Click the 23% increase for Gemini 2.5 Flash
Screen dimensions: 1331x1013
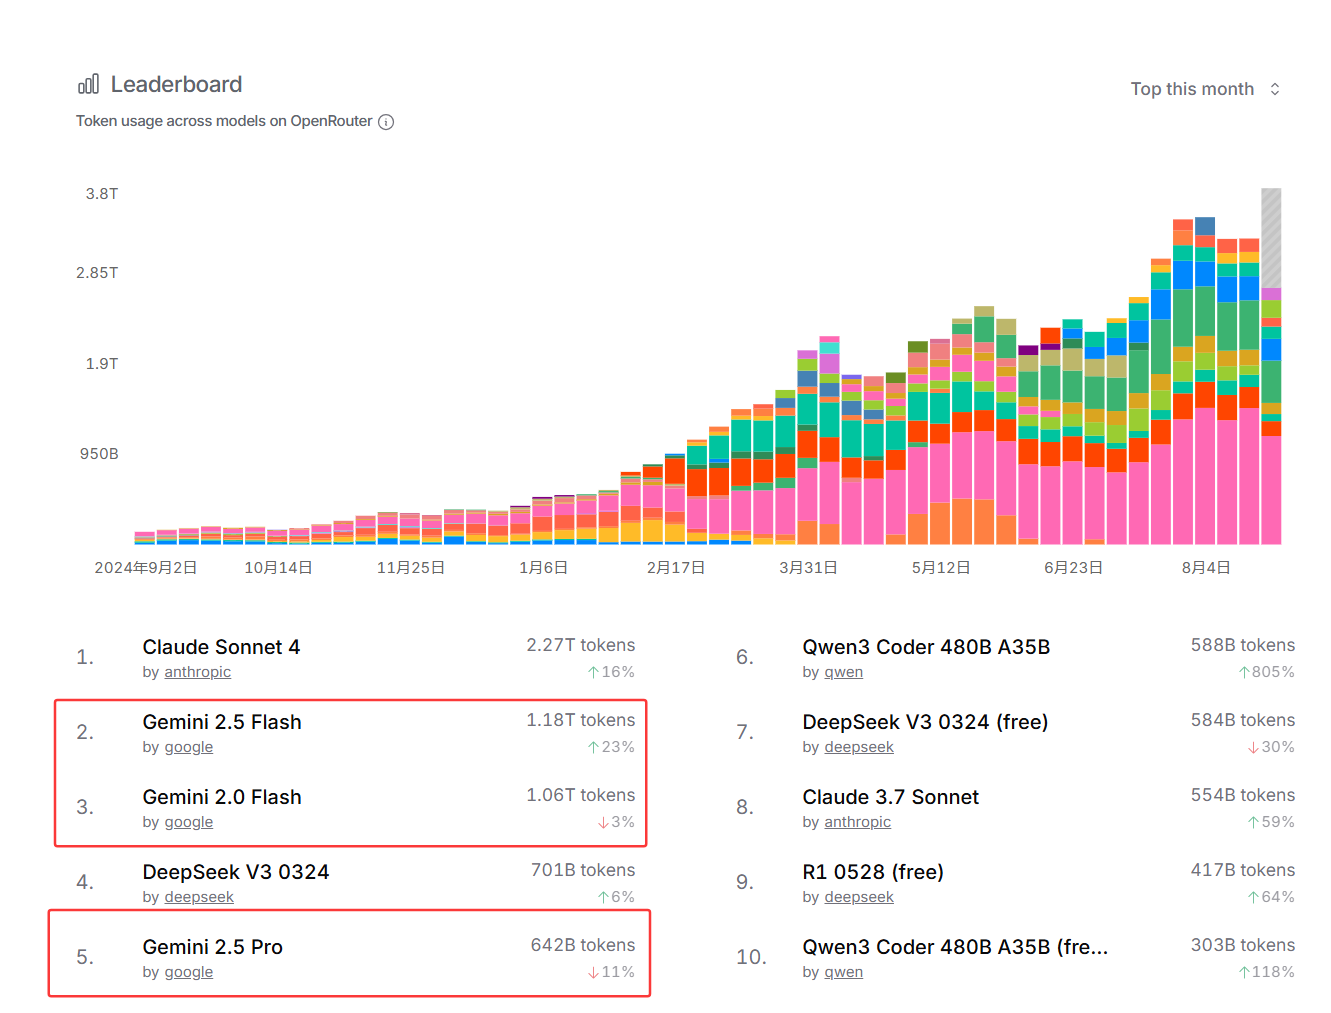coord(611,747)
